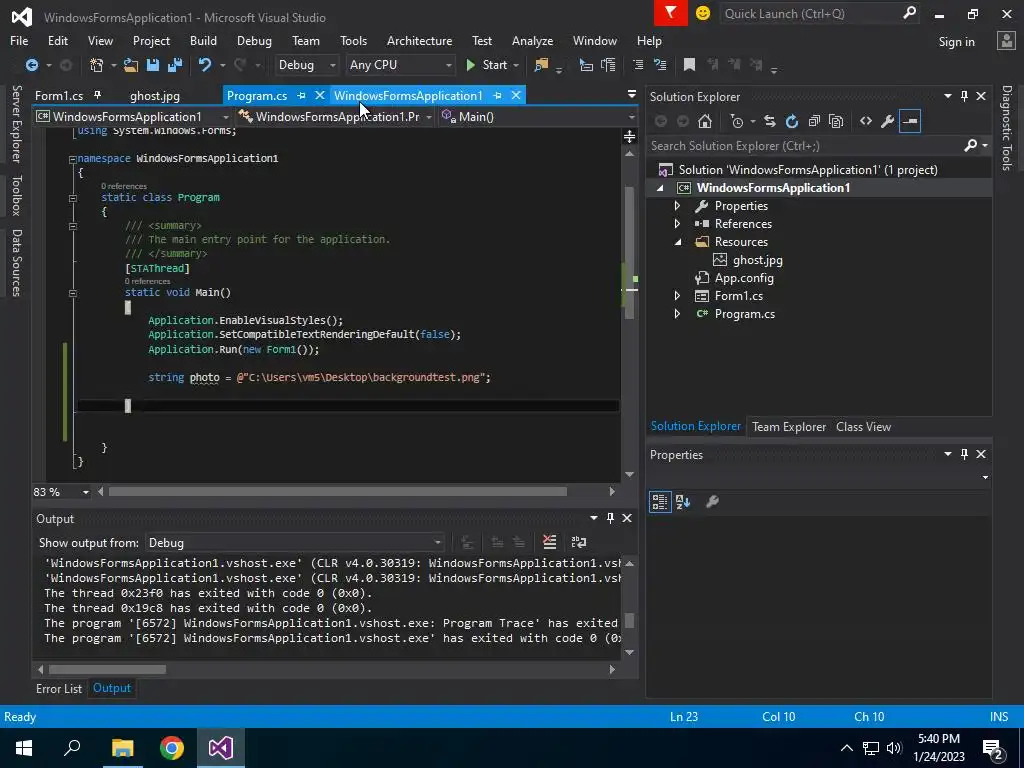Screen dimensions: 1024x768
Task: Switch to the Team Explorer tab
Action: pyautogui.click(x=789, y=426)
